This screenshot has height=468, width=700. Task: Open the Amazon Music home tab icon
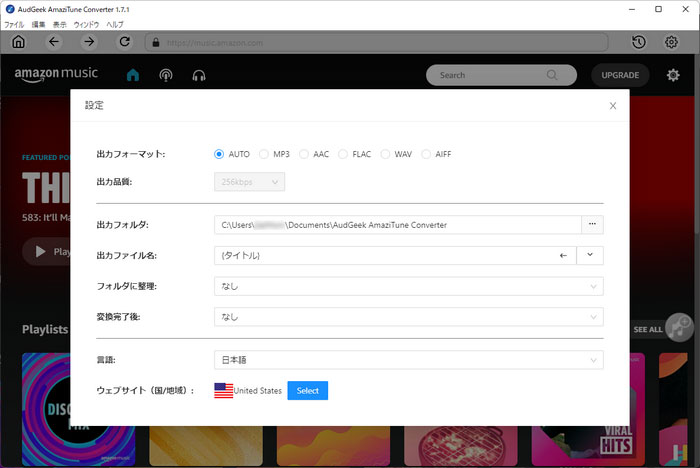[x=133, y=75]
